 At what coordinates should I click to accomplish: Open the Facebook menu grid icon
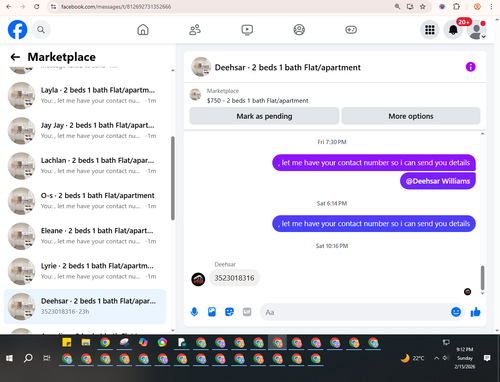(x=430, y=30)
